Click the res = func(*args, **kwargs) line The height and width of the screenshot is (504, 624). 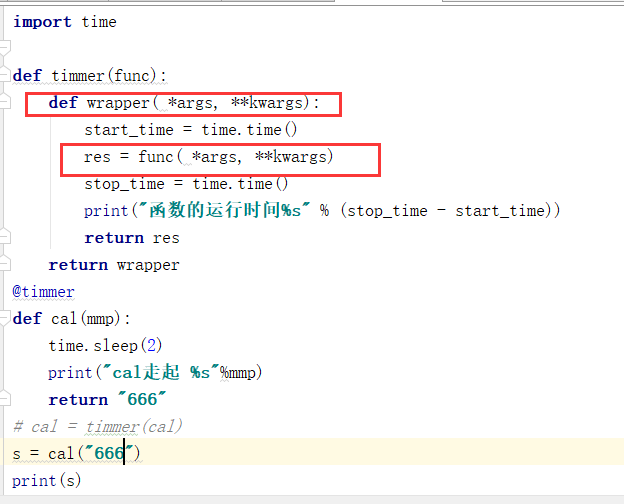209,157
